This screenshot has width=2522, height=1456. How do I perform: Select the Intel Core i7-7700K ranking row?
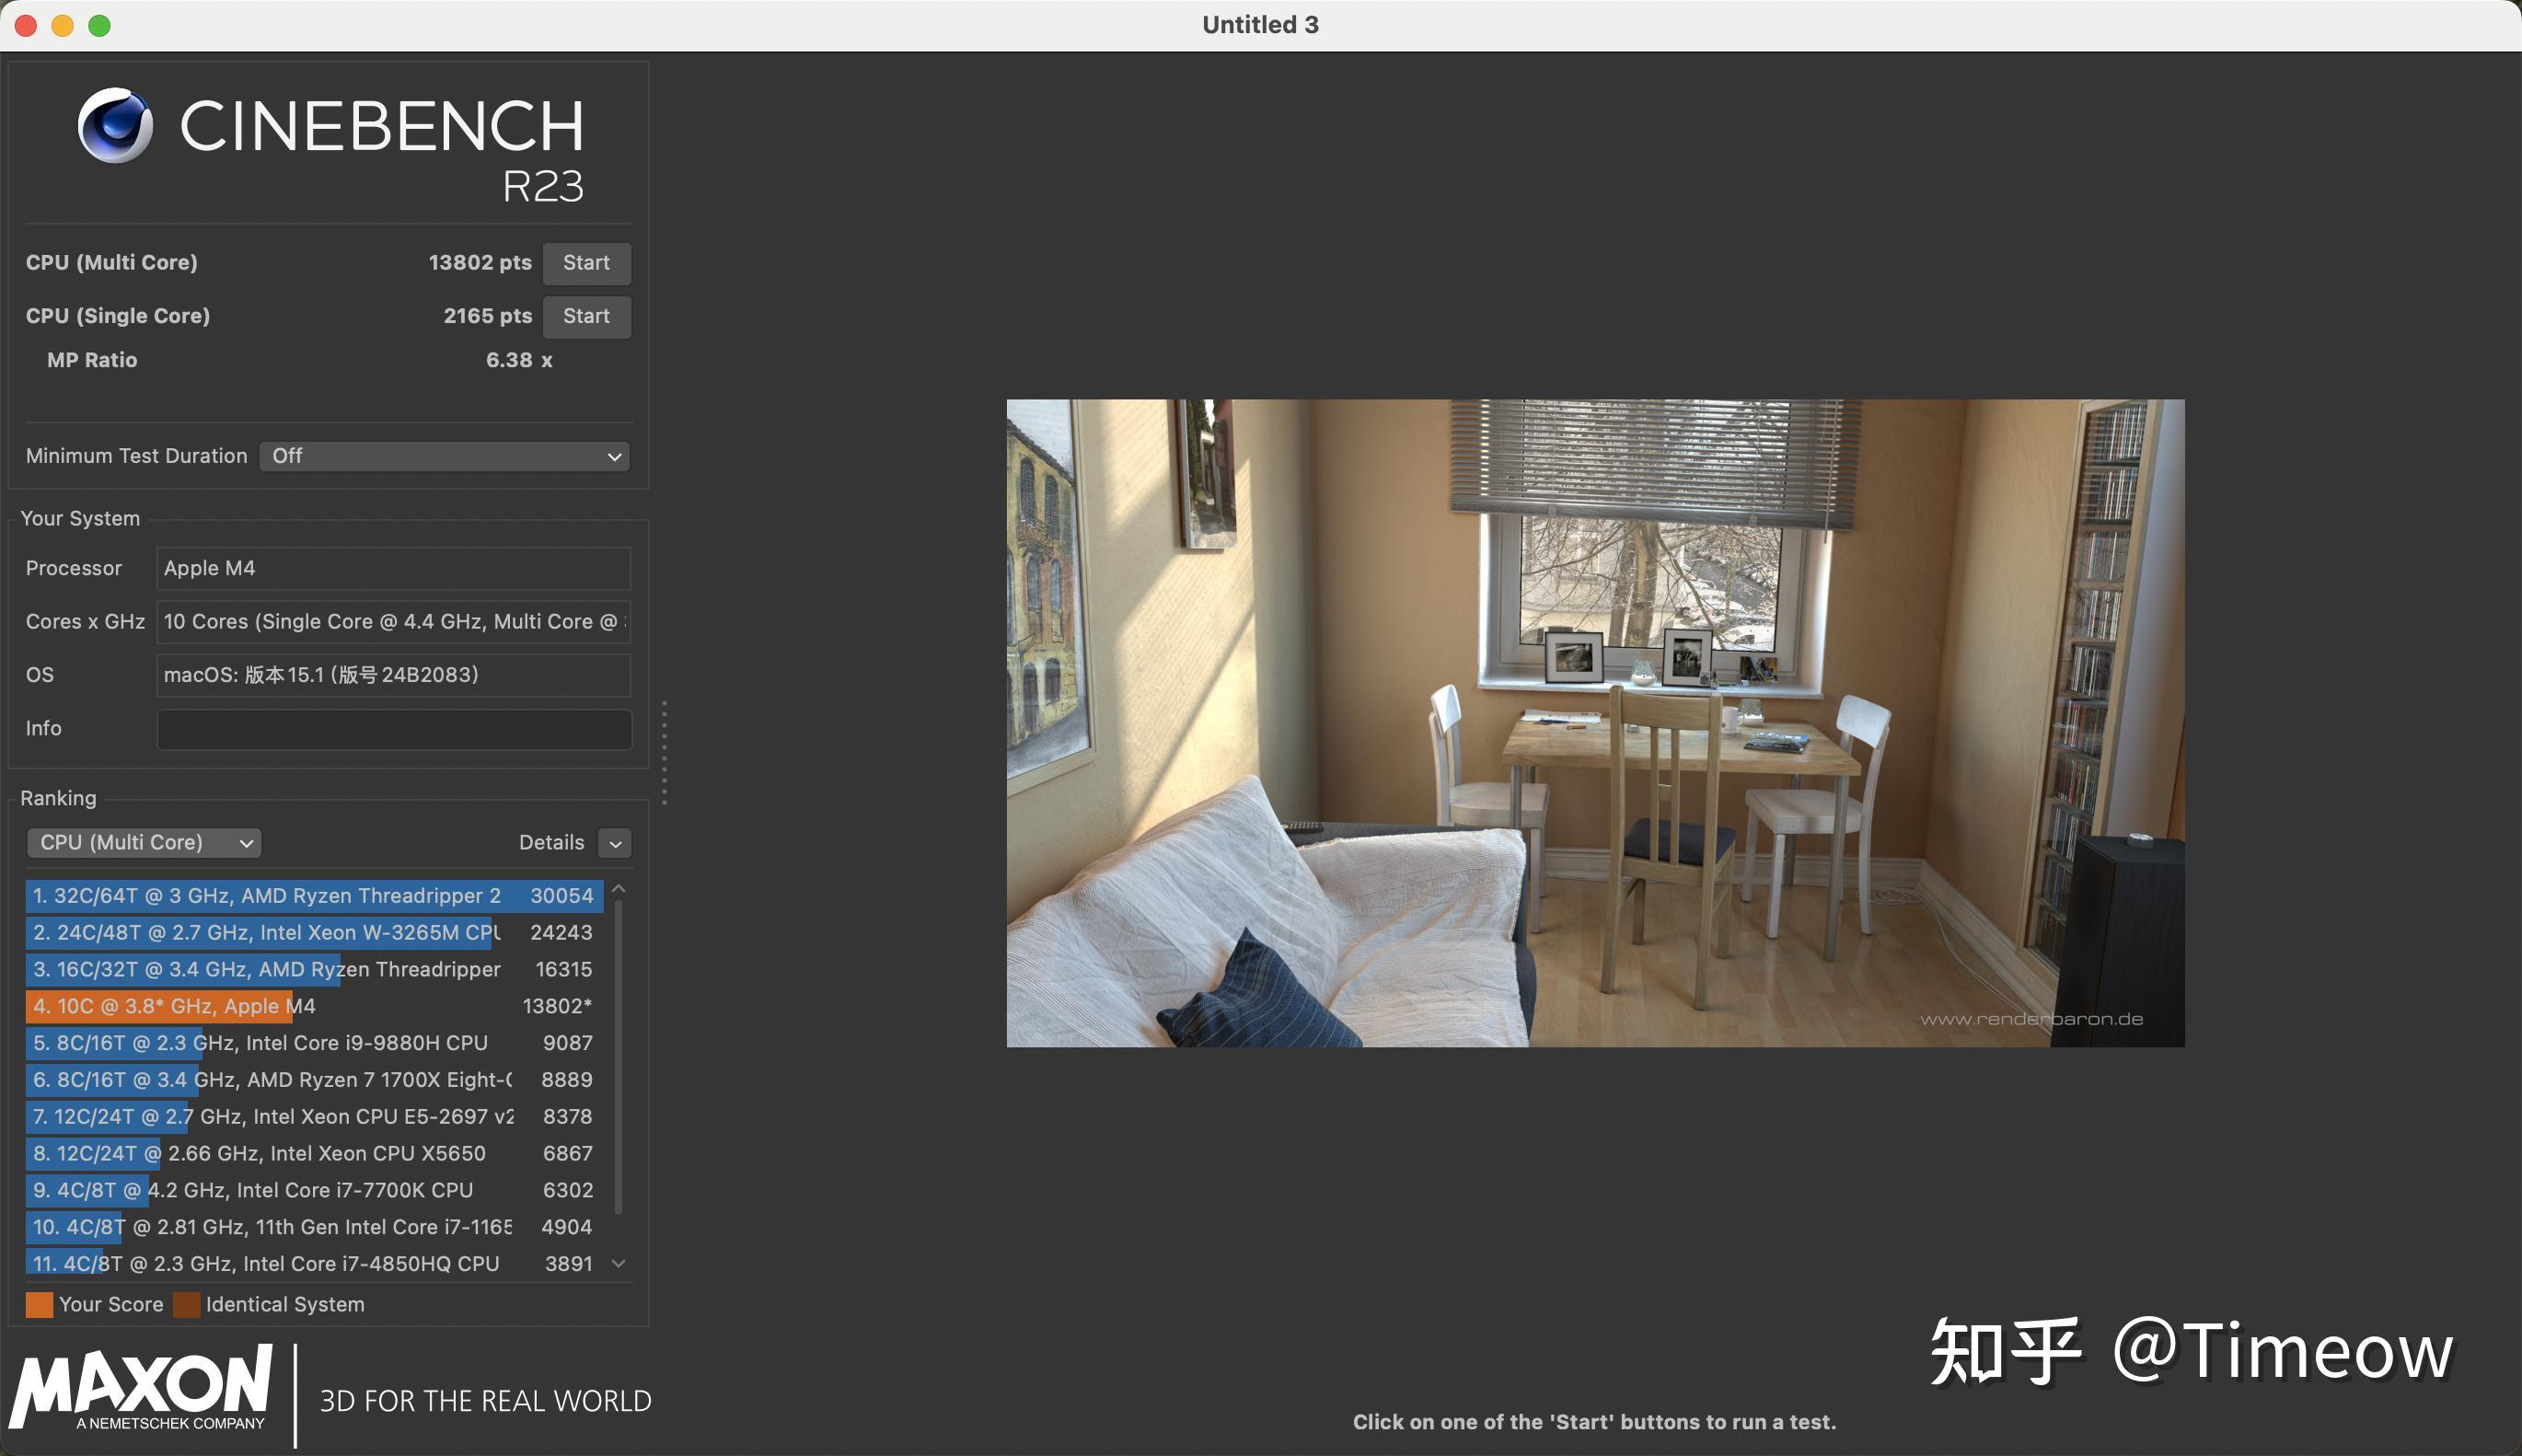(315, 1190)
